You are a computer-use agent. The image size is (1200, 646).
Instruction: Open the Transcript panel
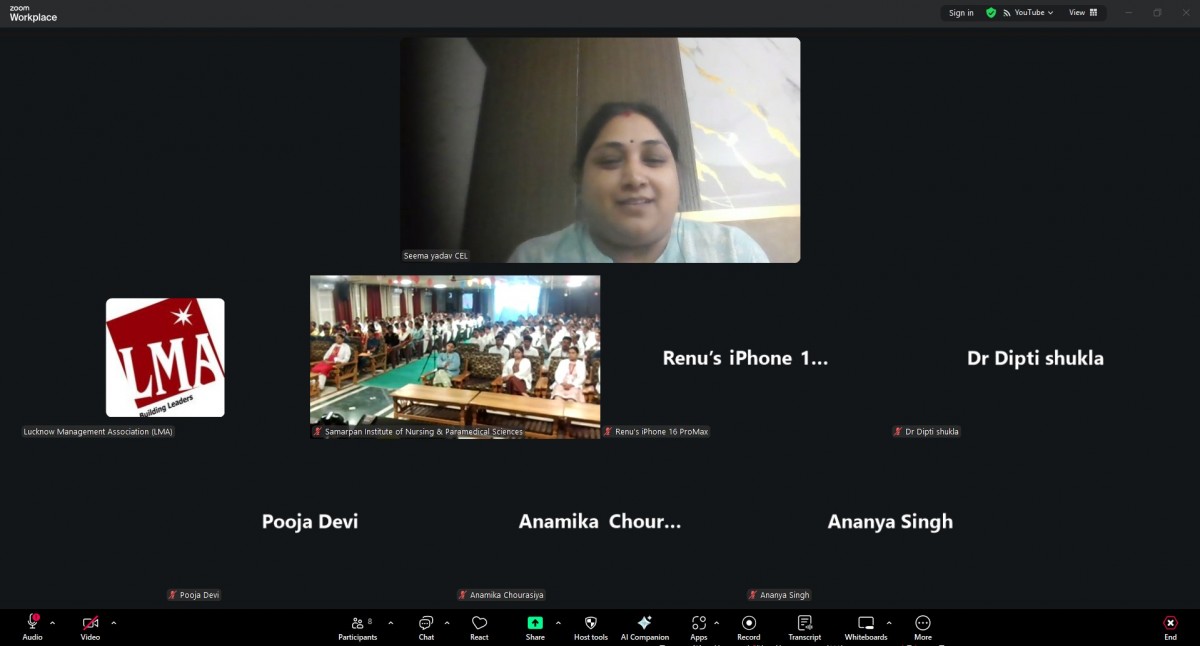[804, 625]
